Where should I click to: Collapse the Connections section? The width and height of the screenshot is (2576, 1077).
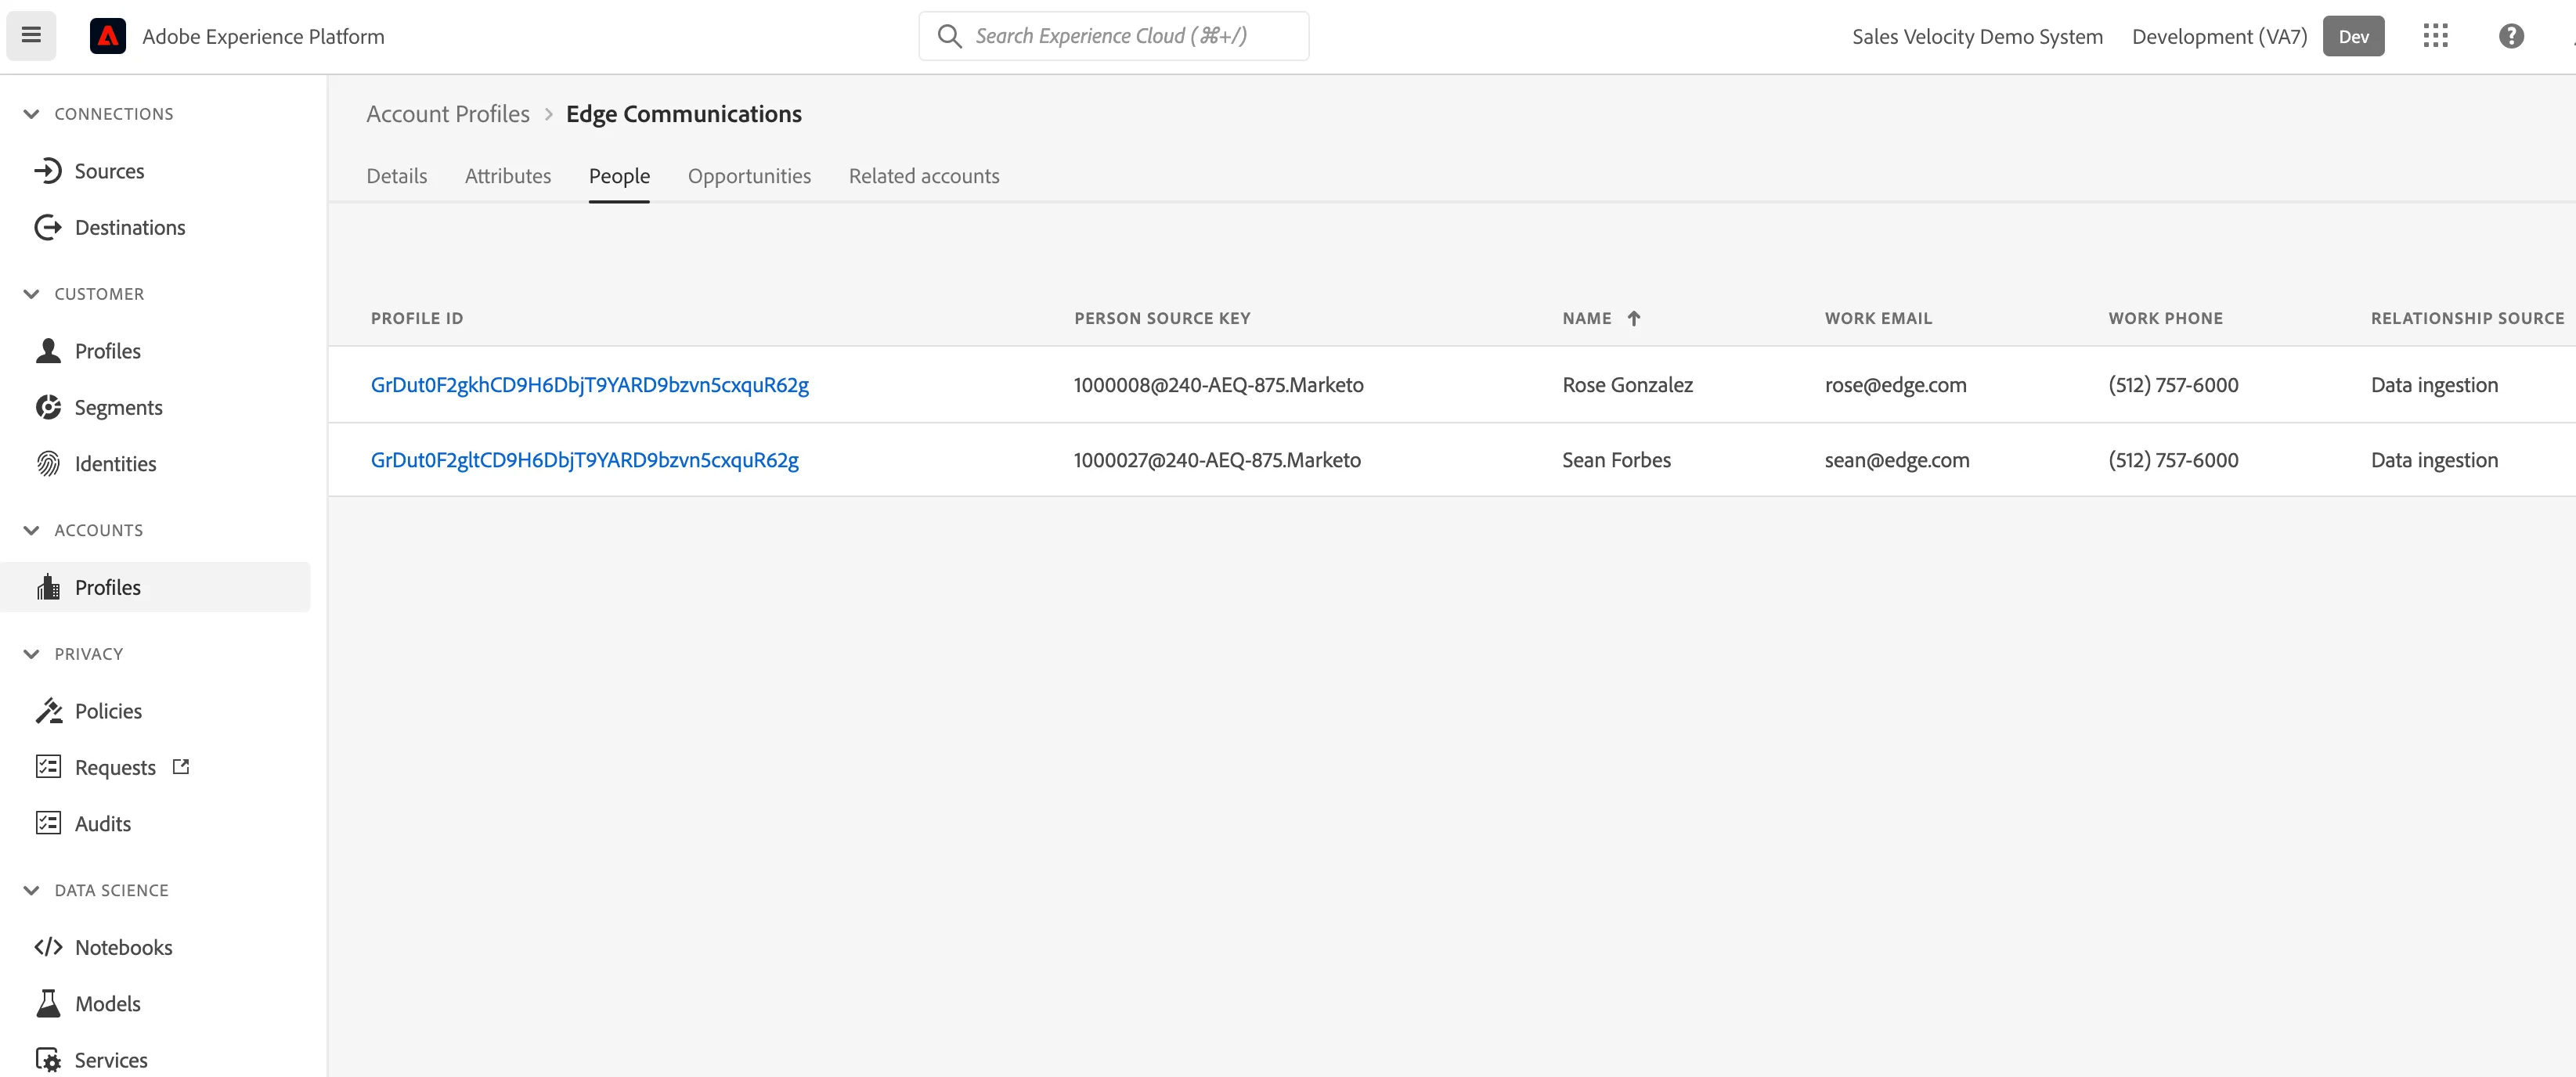pos(31,114)
